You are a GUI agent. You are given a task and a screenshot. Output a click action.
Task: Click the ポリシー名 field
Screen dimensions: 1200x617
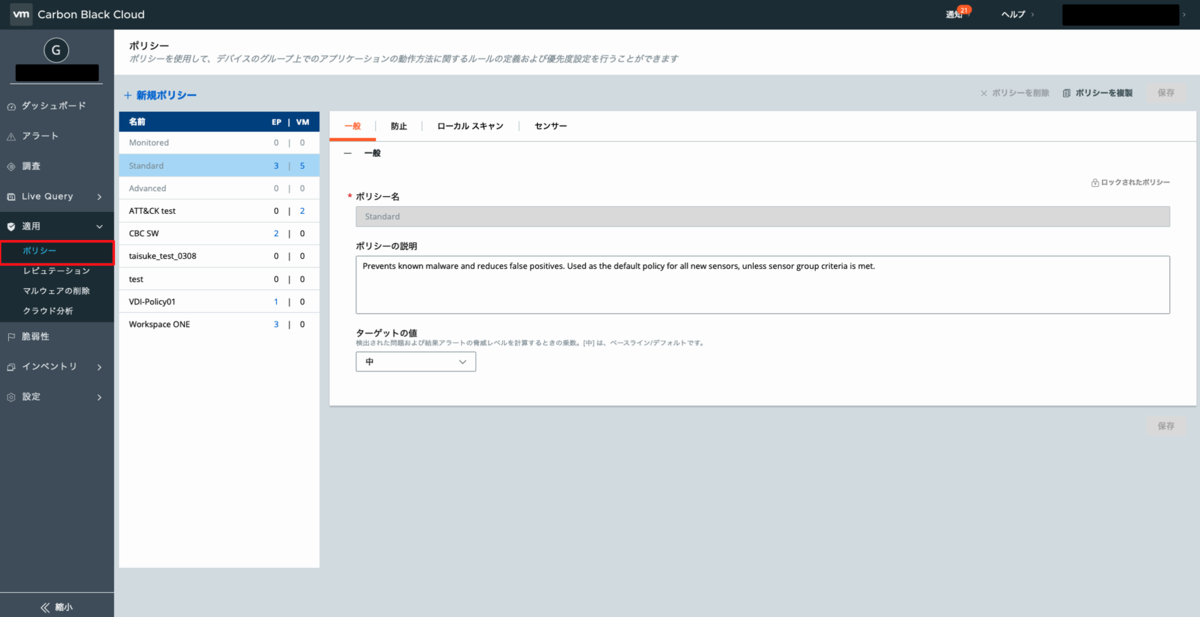click(763, 216)
